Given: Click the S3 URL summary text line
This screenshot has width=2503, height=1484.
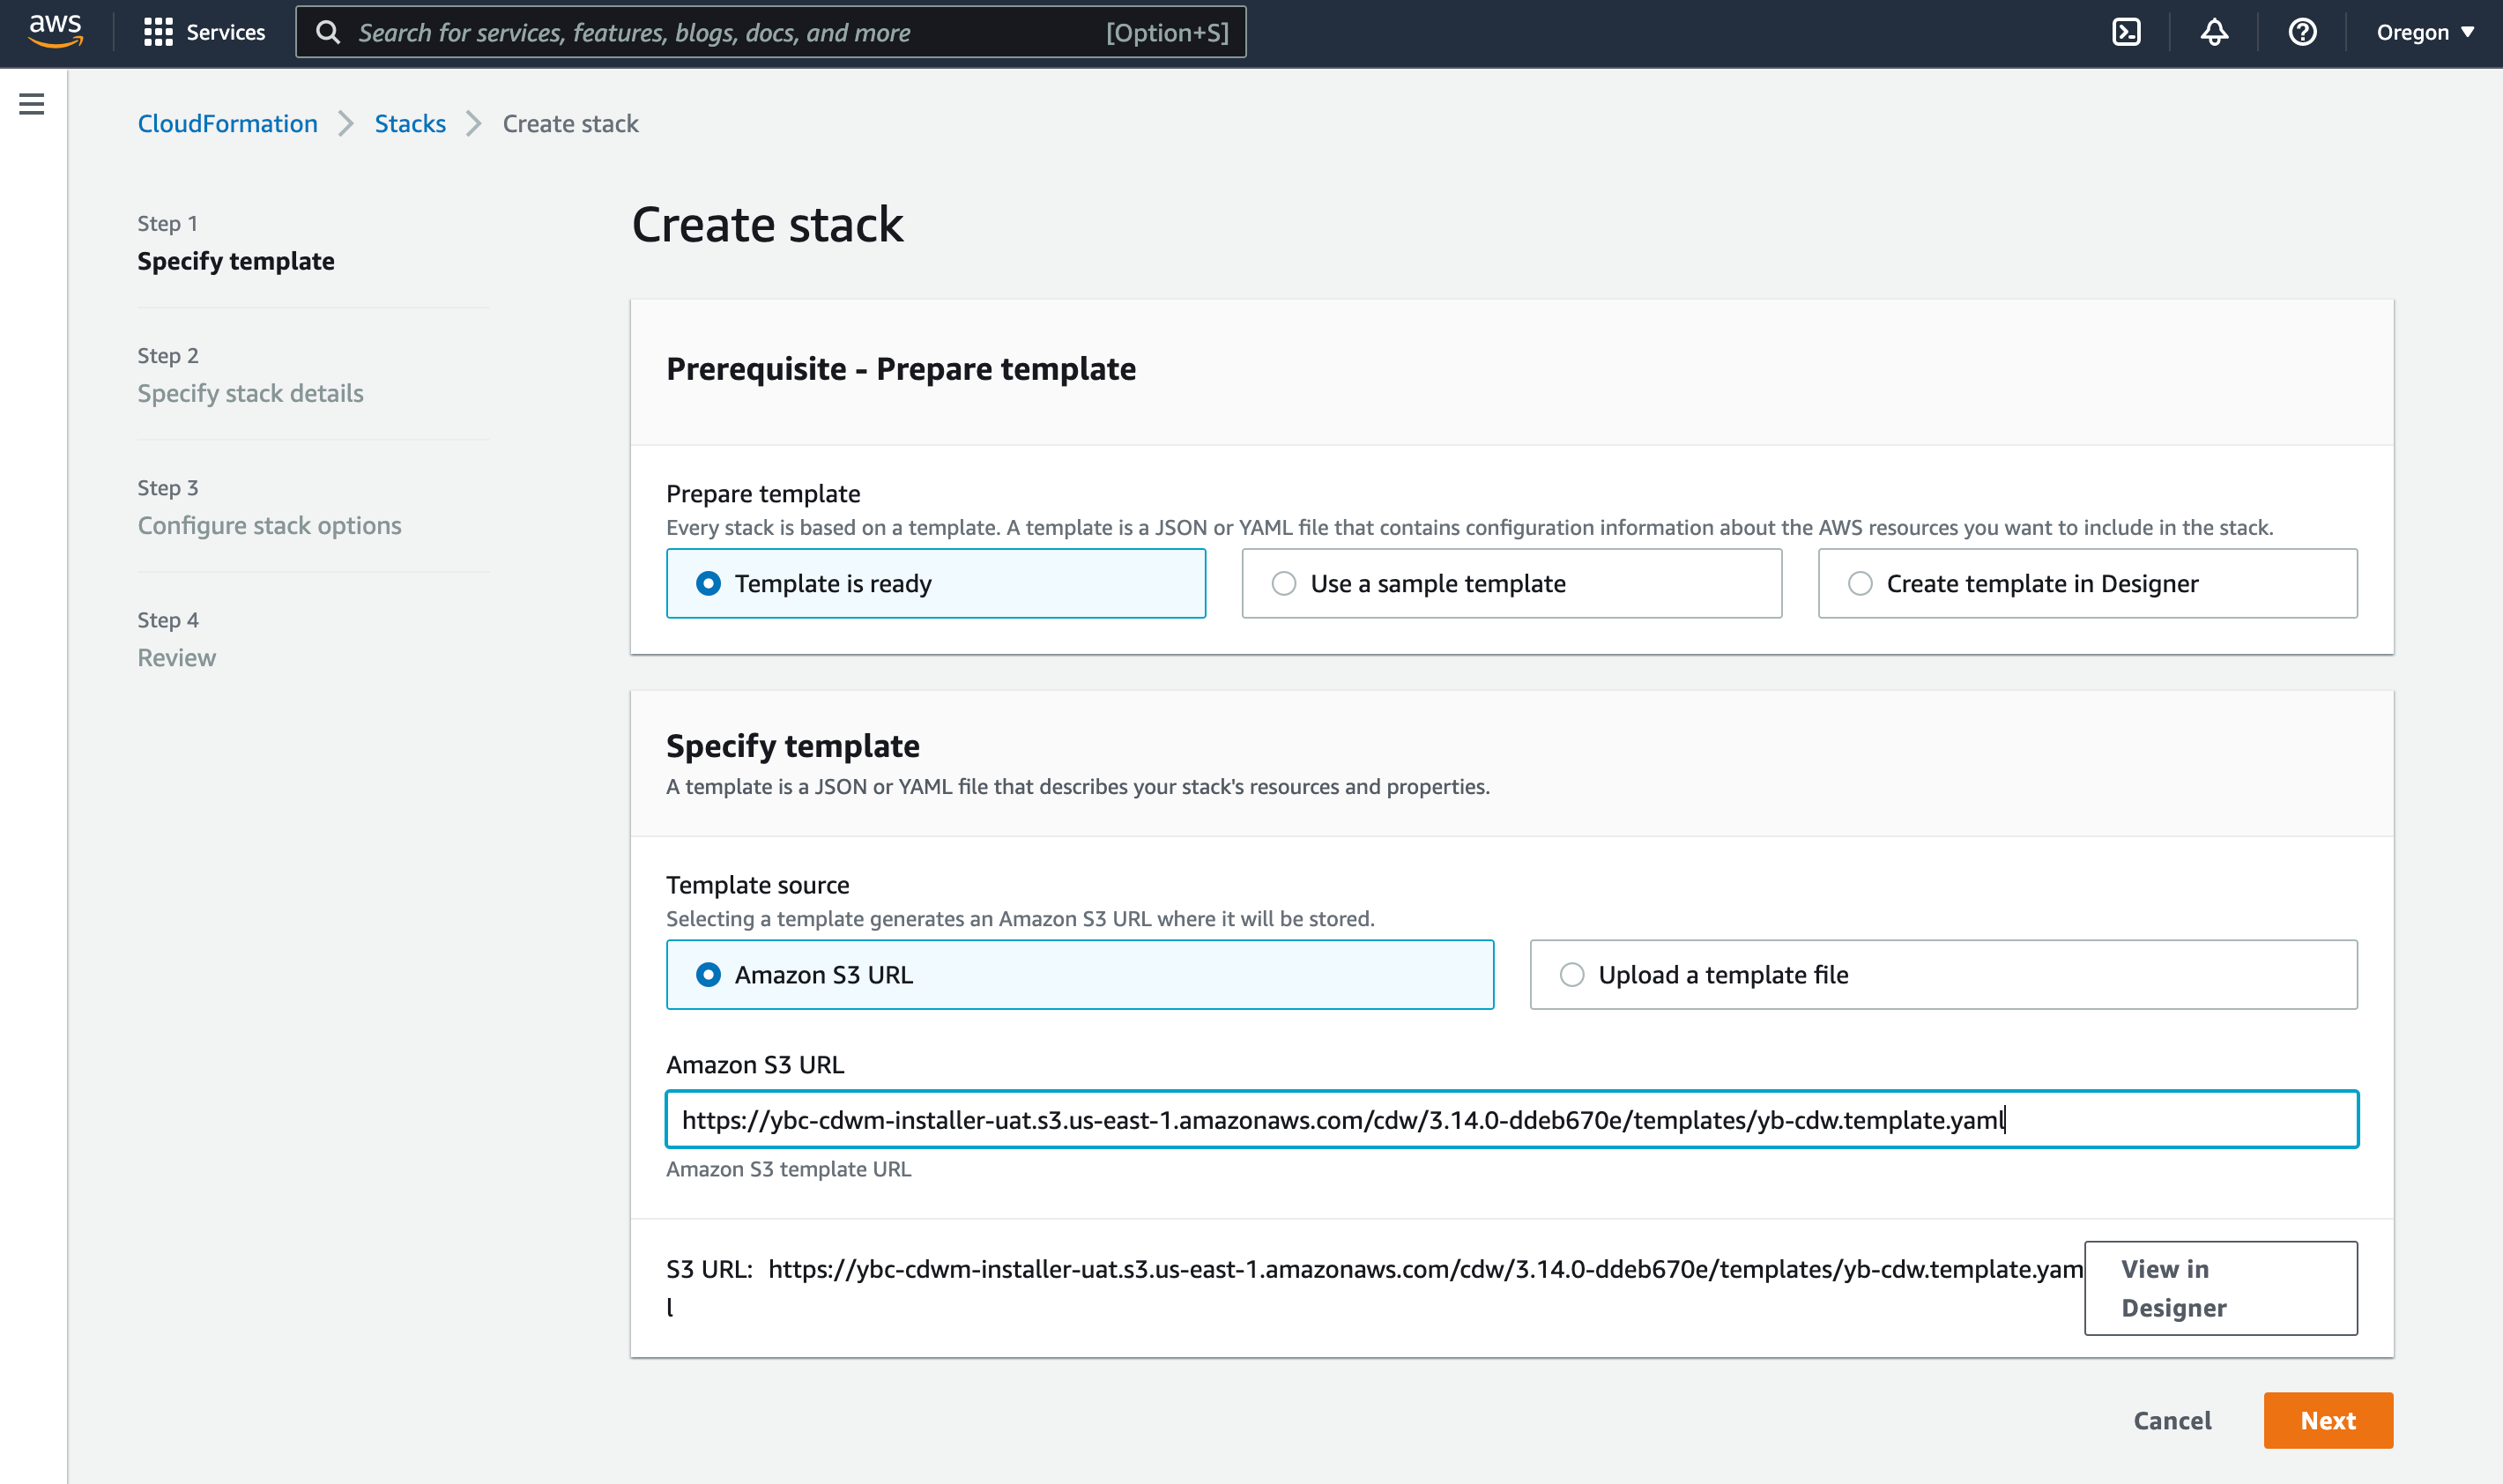Looking at the screenshot, I should coord(1375,1287).
